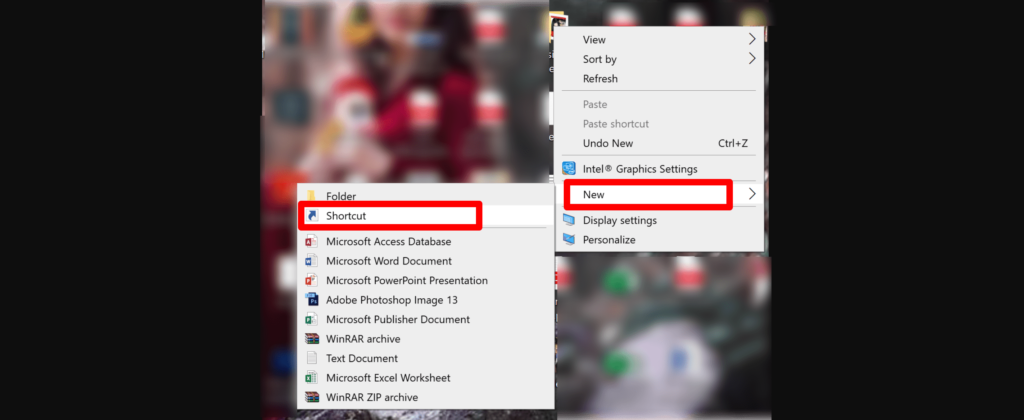Click the Ctrl+Z shortcut hint text

[732, 143]
